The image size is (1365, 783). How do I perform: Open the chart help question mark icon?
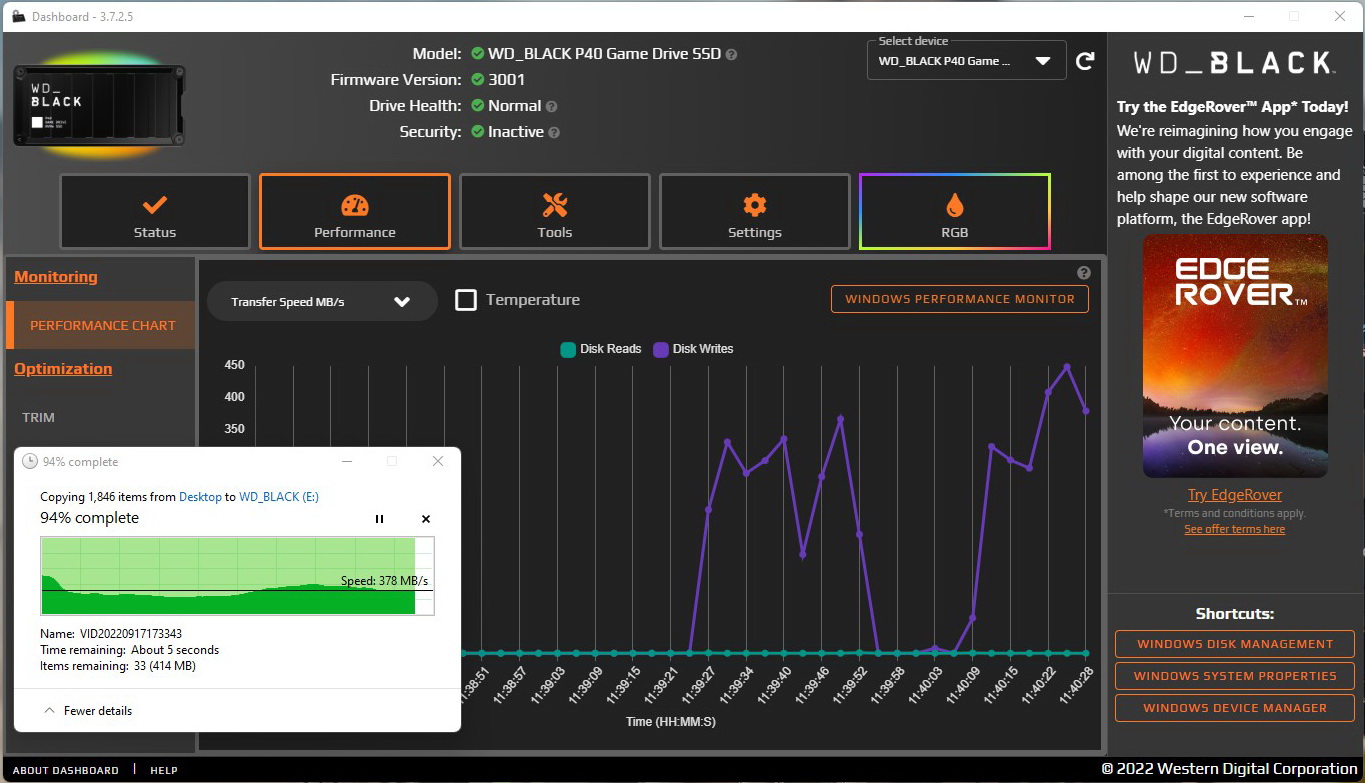[x=1084, y=273]
